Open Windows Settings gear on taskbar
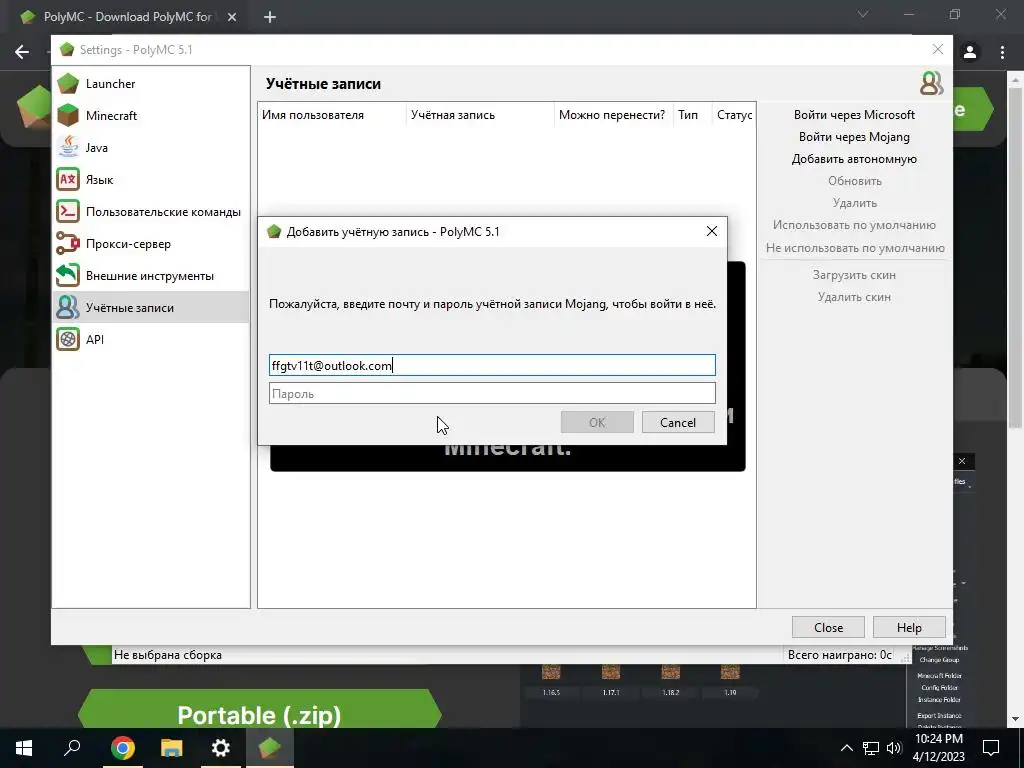1024x768 pixels. (221, 748)
